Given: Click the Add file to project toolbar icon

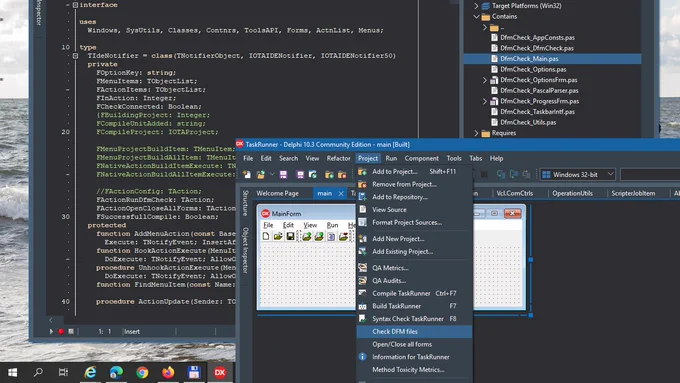Looking at the screenshot, I should 329,174.
